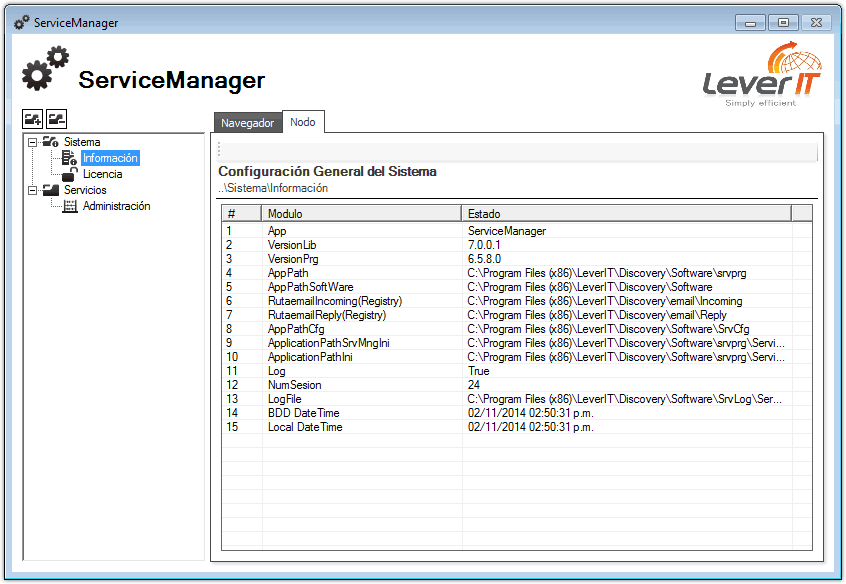Click the path ending in email\Reply
Screen dimensions: 846x584
pyautogui.click(x=597, y=315)
